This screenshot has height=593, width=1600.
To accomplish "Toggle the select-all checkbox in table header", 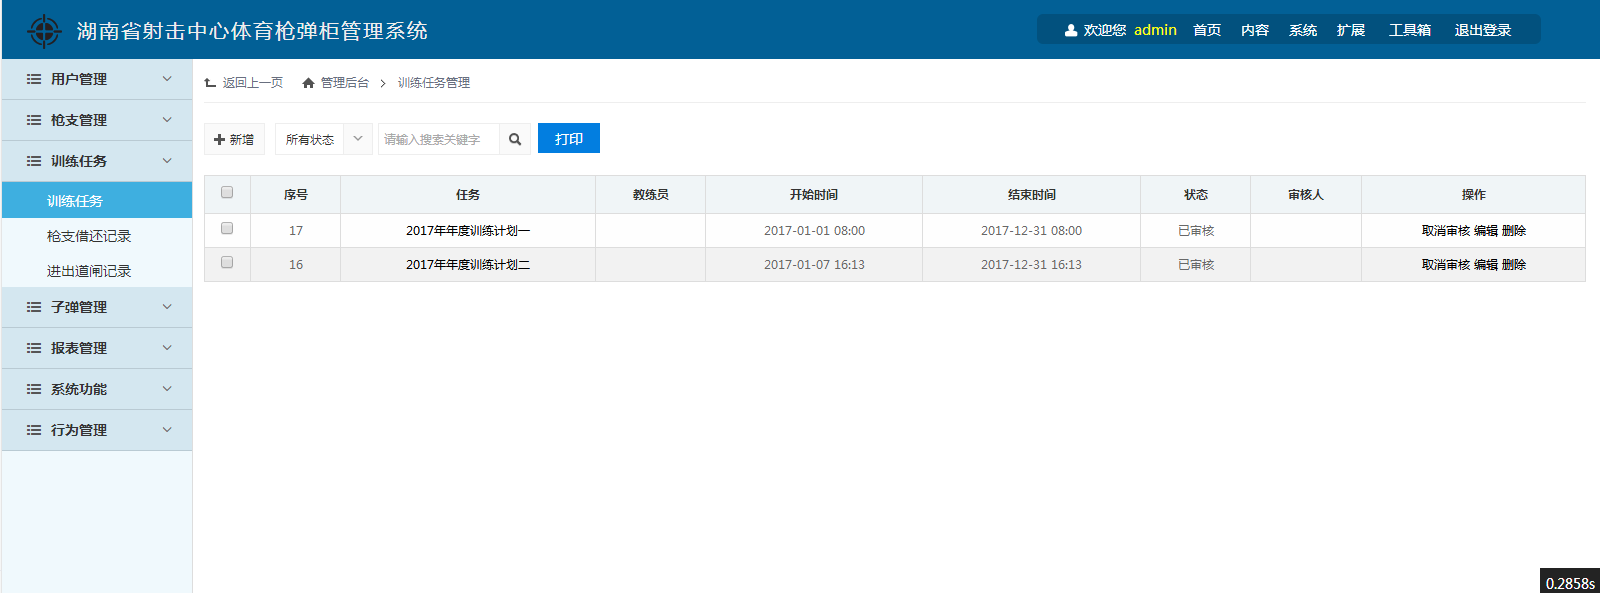I will tap(227, 192).
